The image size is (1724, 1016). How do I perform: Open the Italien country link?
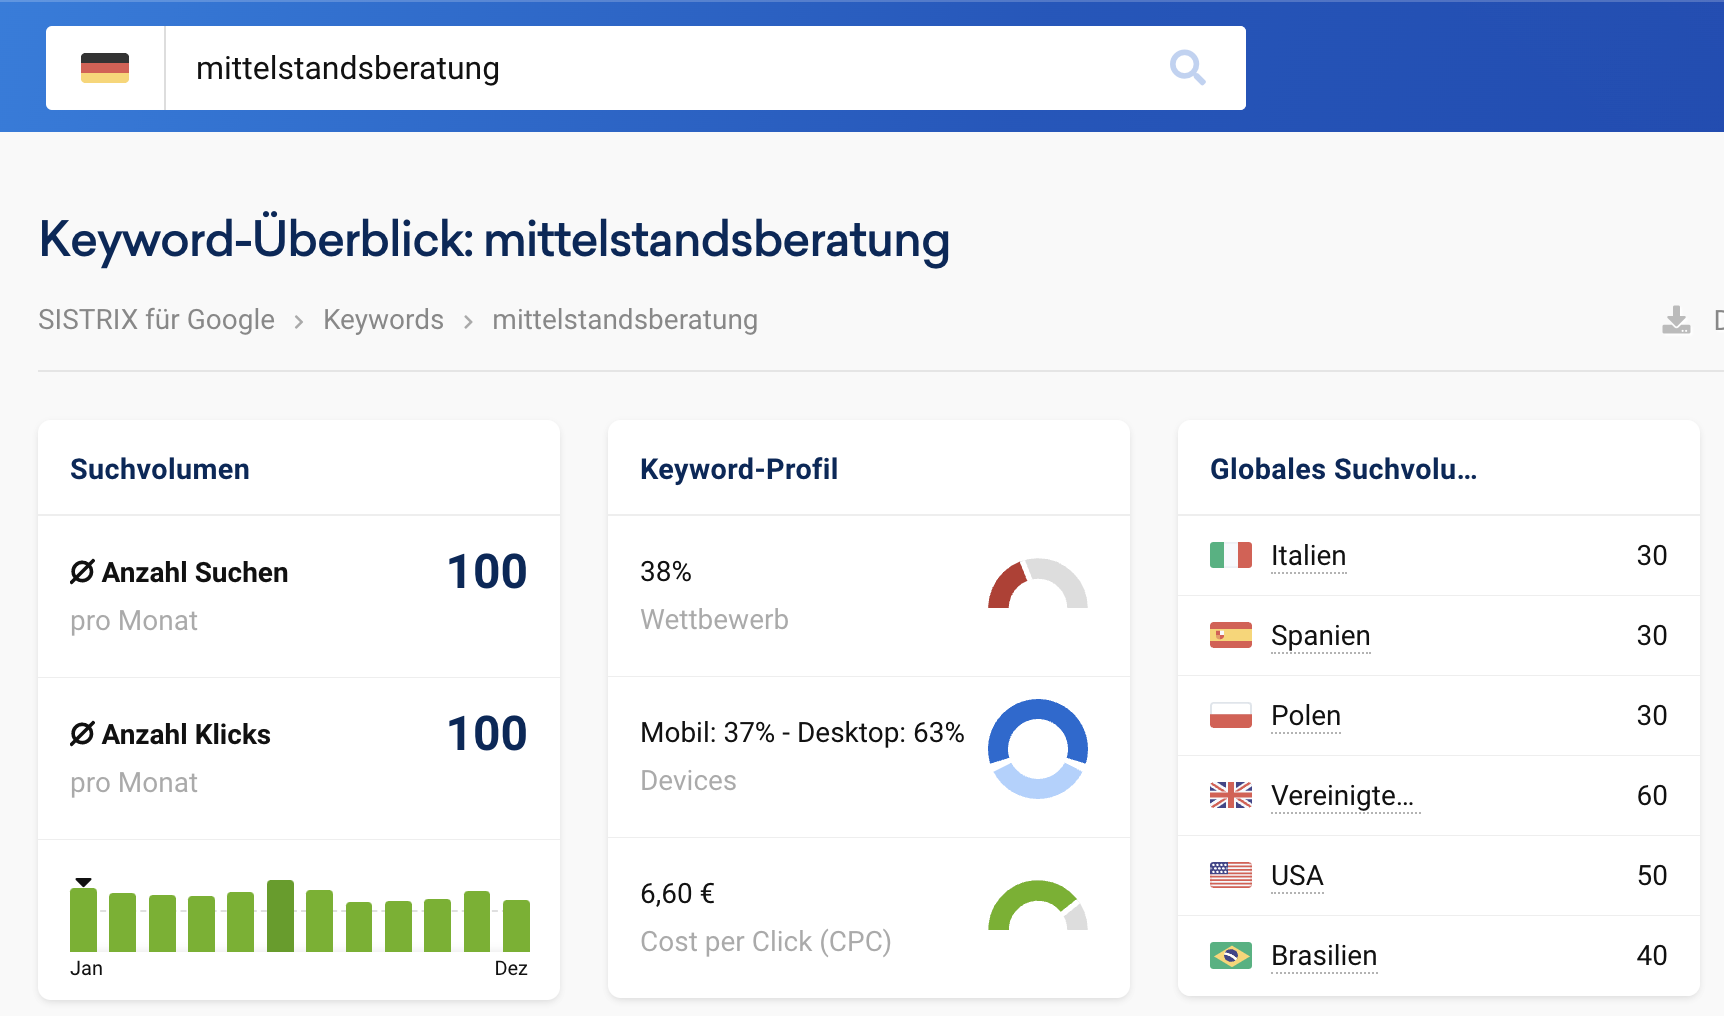click(1308, 556)
